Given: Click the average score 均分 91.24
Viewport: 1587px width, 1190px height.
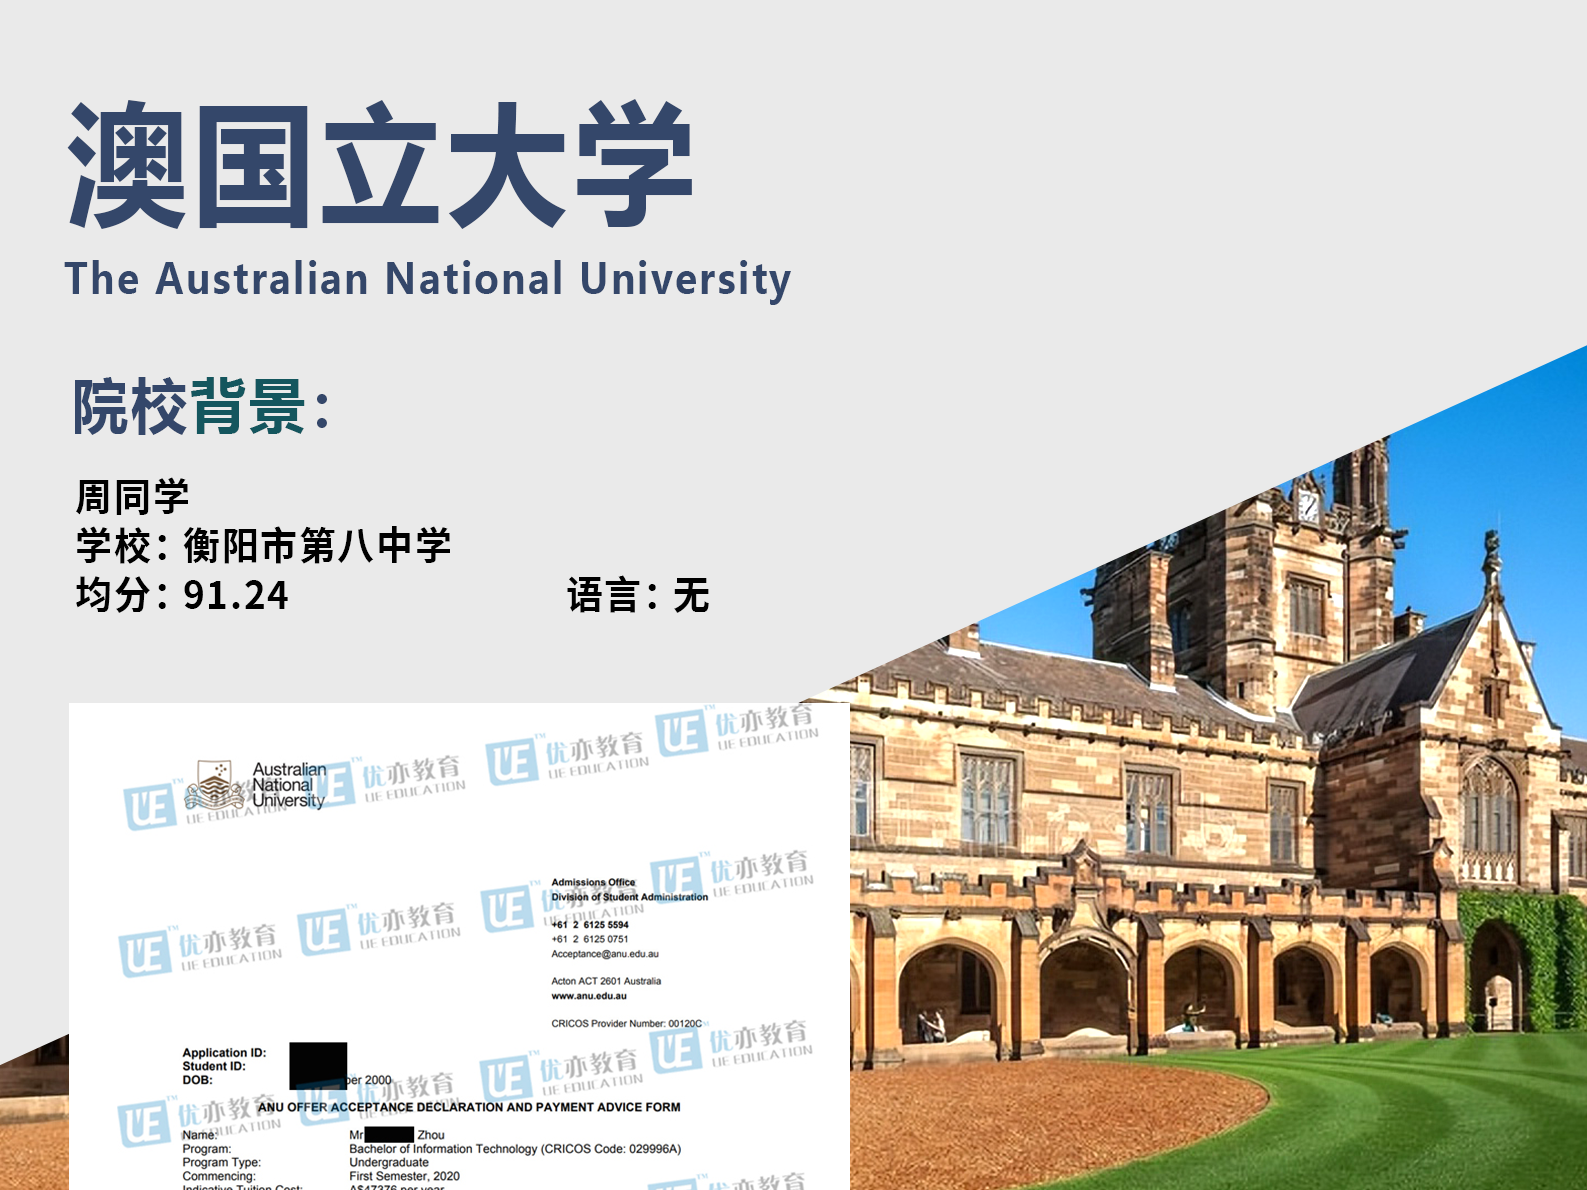Looking at the screenshot, I should [182, 595].
